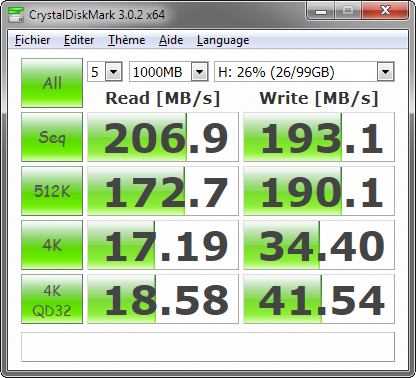Image resolution: width=416 pixels, height=378 pixels.
Task: Open the Editer menu
Action: pyautogui.click(x=79, y=40)
